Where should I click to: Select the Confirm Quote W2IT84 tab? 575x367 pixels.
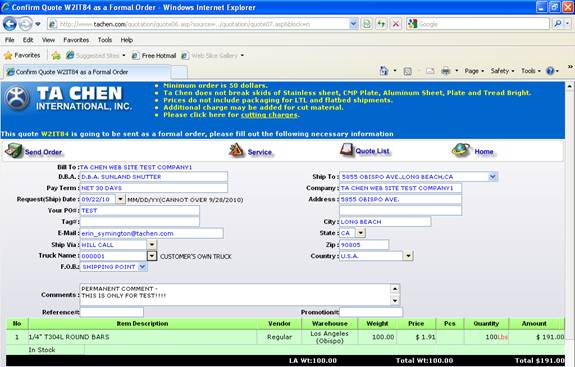(x=87, y=72)
